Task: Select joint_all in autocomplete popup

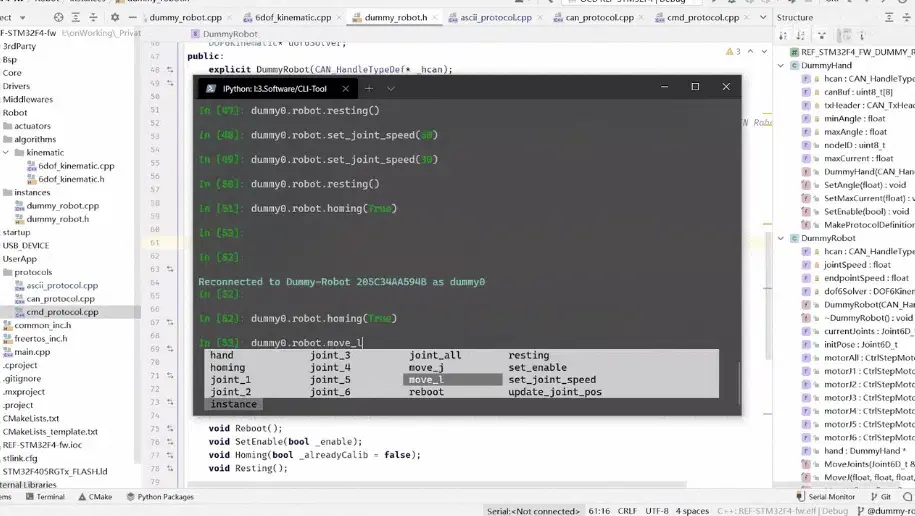Action: [435, 355]
